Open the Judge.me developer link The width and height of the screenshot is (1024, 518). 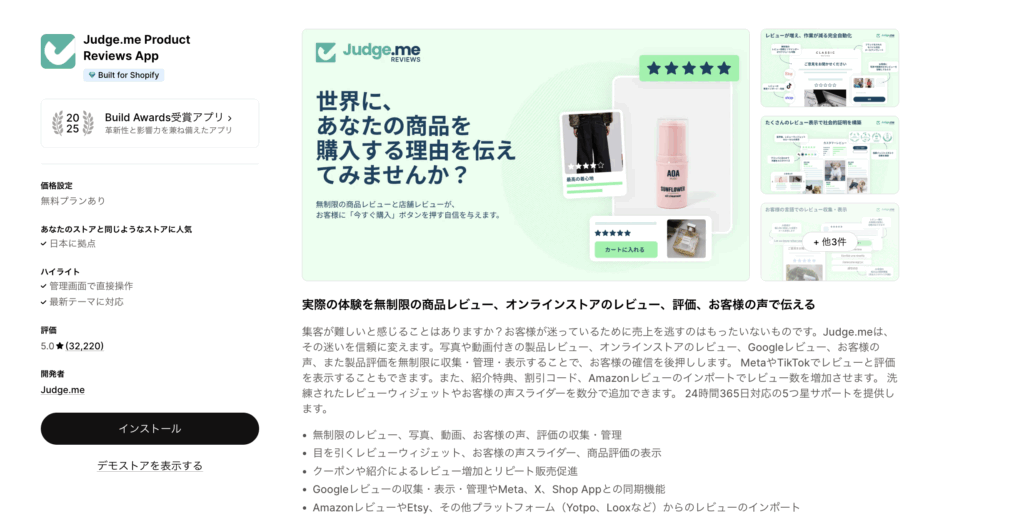click(63, 390)
